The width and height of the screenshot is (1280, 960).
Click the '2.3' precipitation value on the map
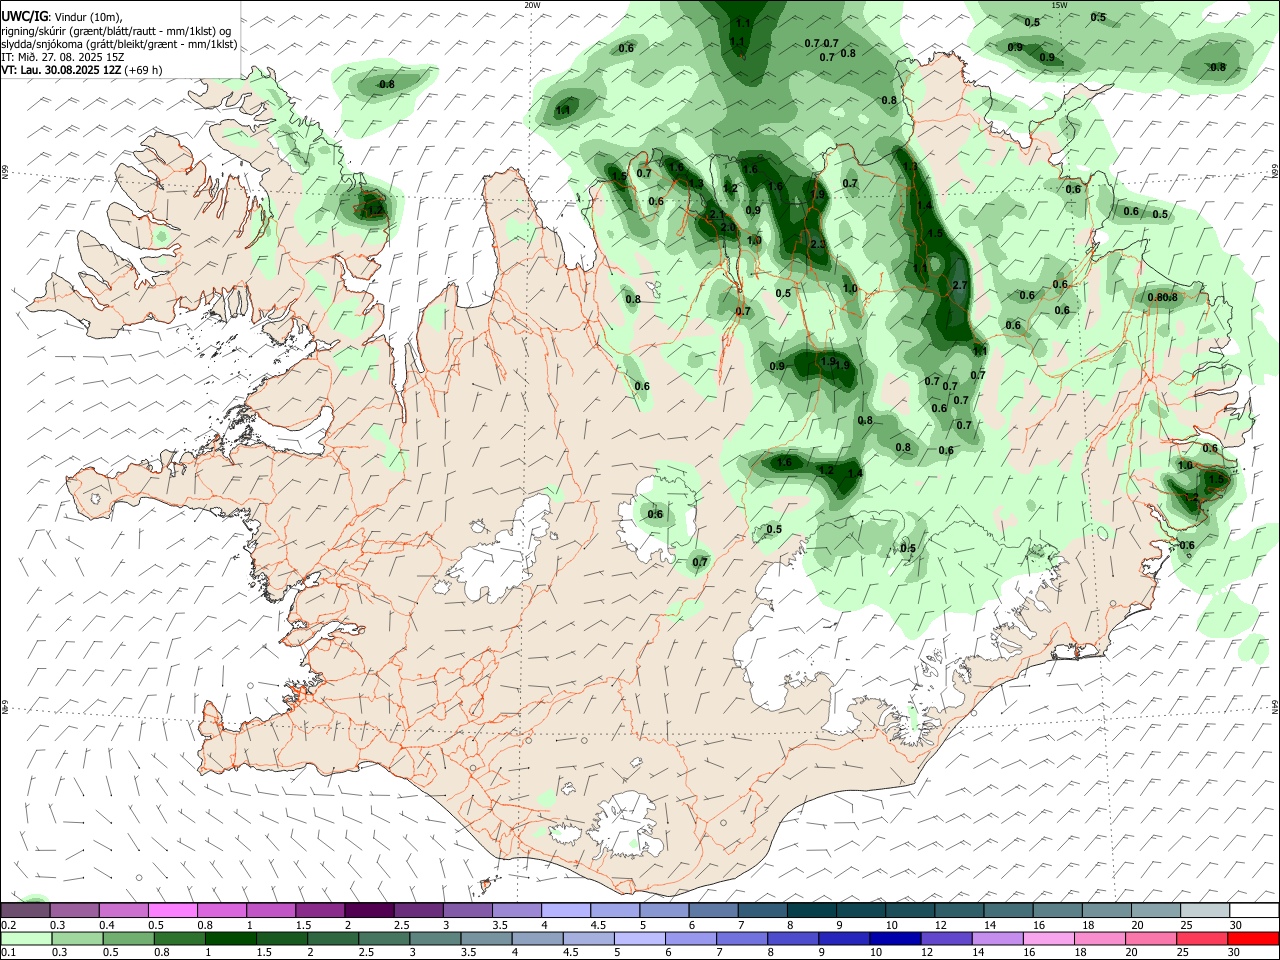point(818,245)
